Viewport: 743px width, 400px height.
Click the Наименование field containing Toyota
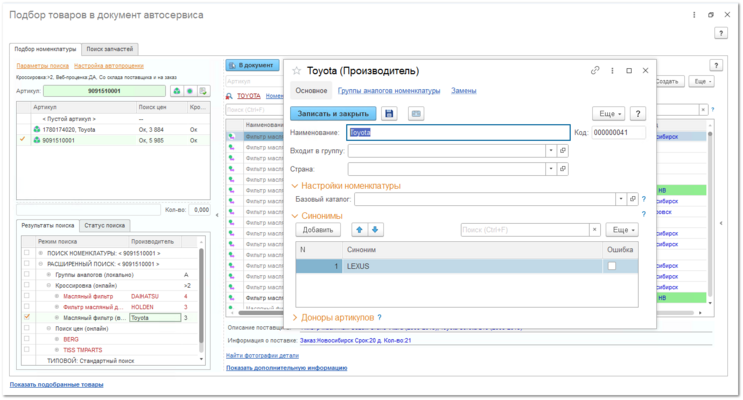tap(458, 132)
